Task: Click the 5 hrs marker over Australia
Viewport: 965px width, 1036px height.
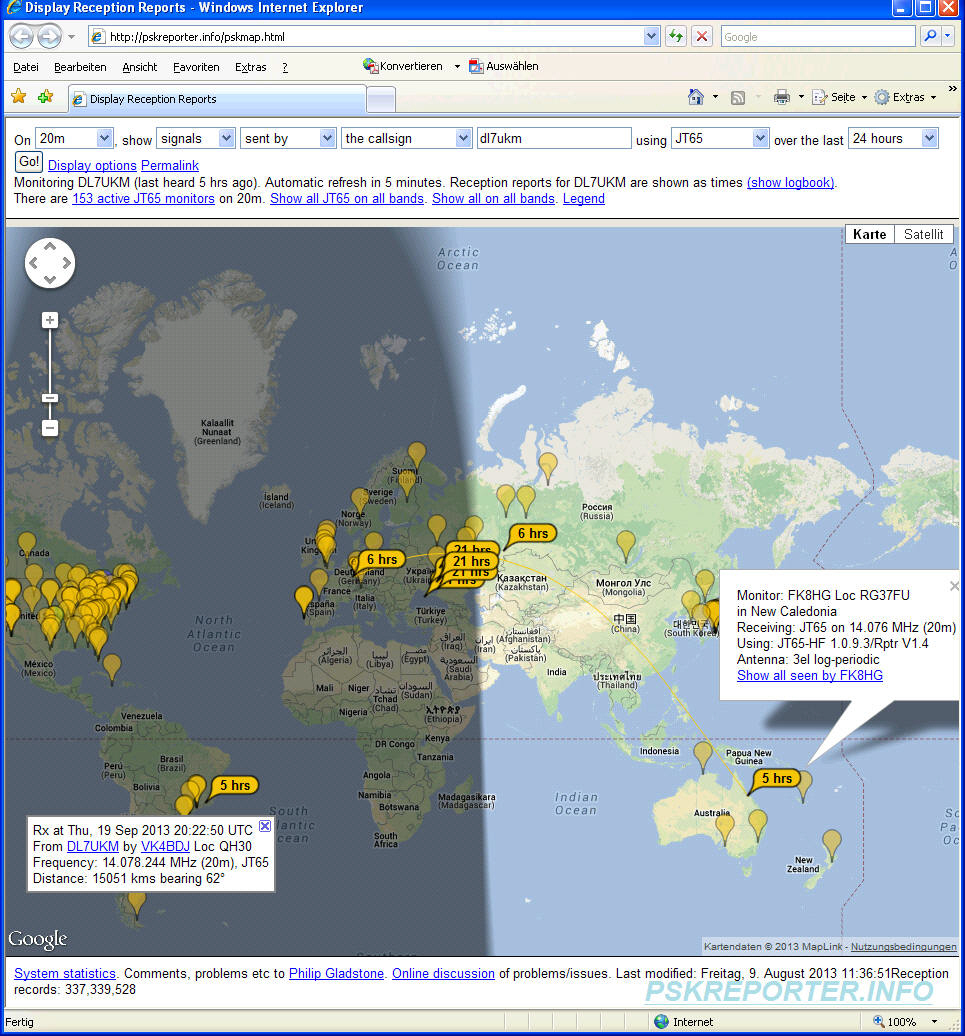Action: 775,778
